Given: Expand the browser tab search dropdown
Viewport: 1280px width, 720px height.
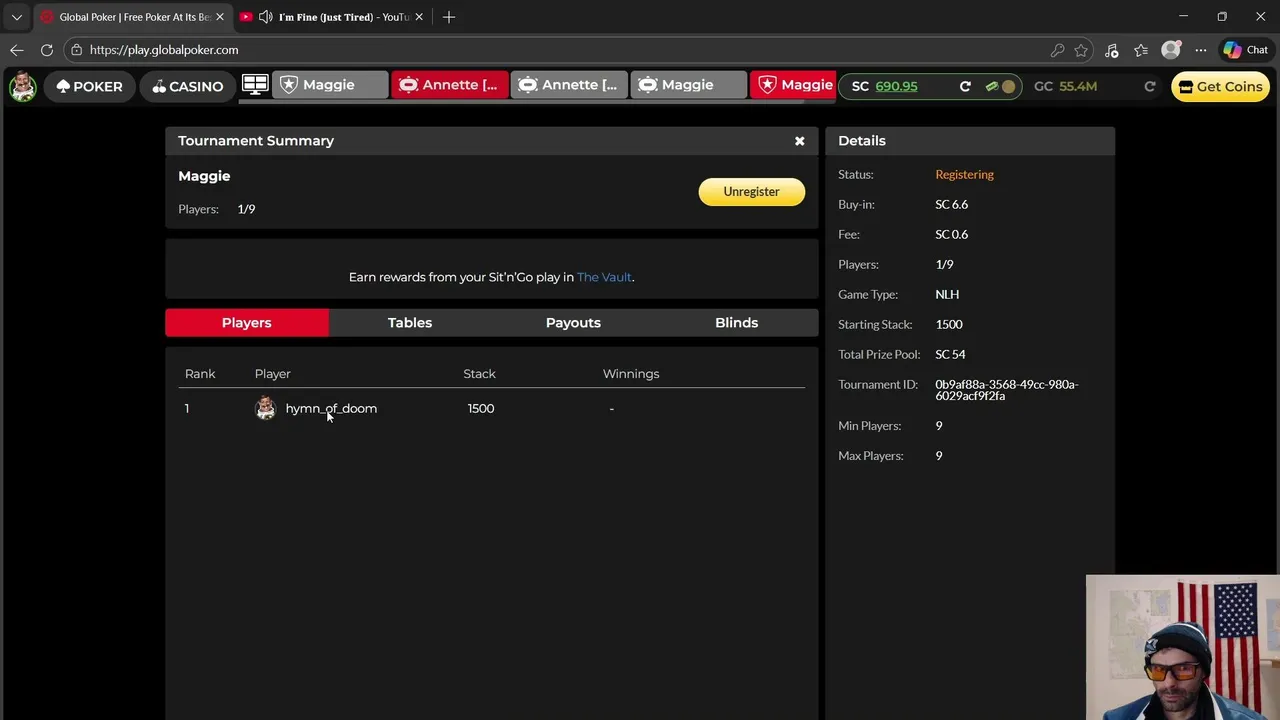Looking at the screenshot, I should [x=17, y=17].
